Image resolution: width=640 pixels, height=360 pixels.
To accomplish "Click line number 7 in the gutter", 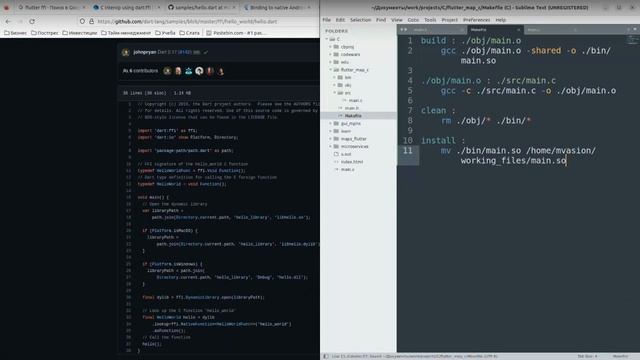I will click(x=410, y=111).
